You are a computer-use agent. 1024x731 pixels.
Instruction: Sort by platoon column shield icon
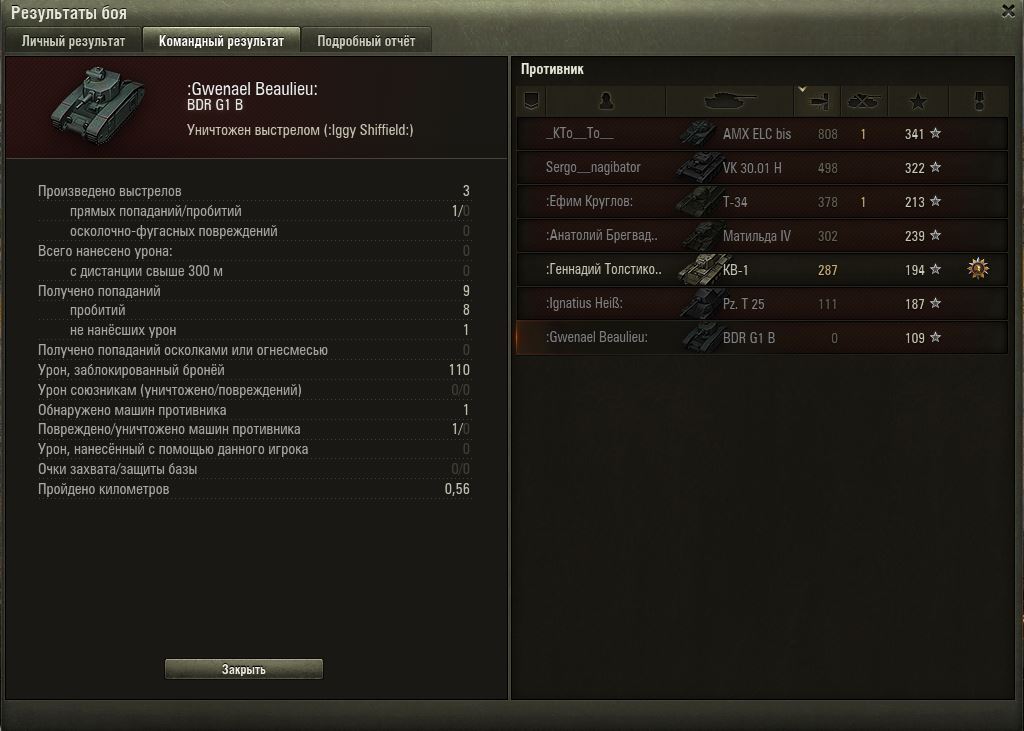click(532, 101)
